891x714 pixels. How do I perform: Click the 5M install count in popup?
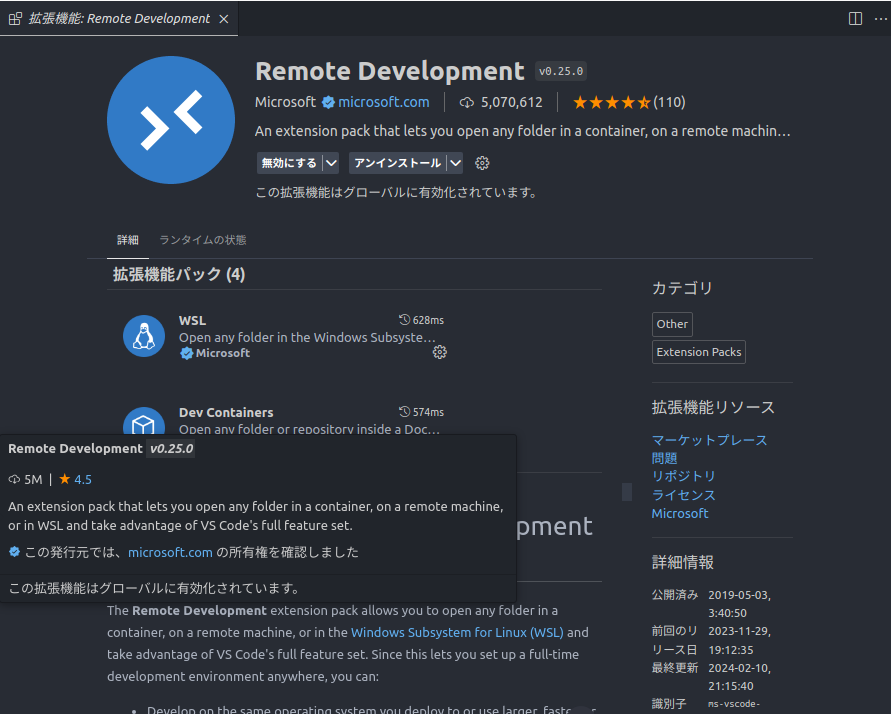click(26, 479)
